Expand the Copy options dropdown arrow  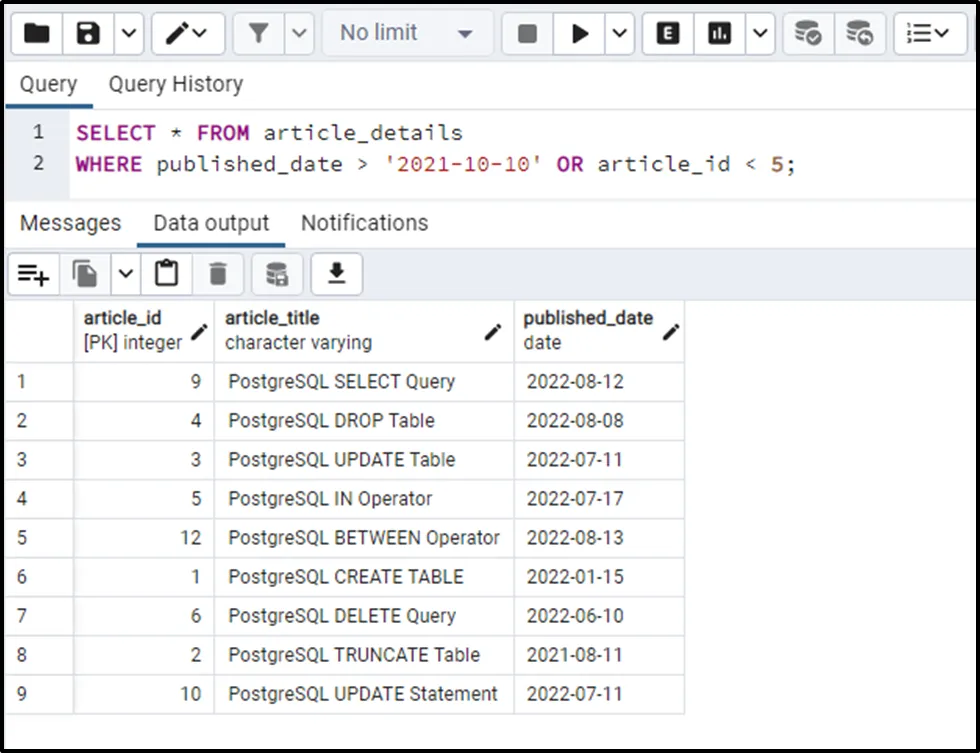(125, 274)
